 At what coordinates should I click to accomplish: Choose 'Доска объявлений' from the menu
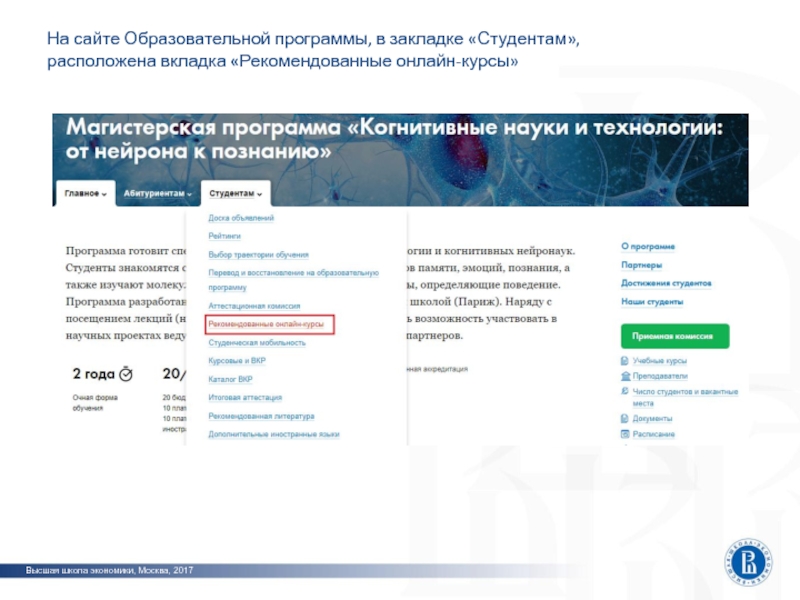241,217
